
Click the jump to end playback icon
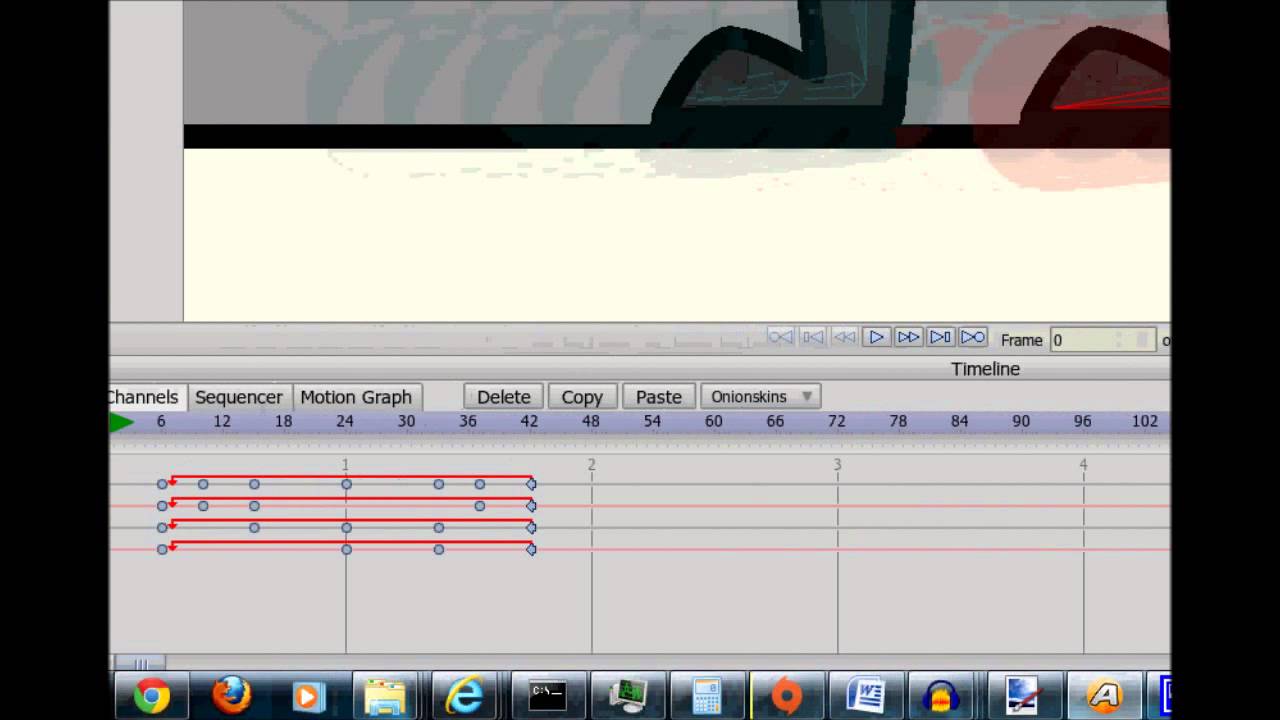(x=972, y=338)
